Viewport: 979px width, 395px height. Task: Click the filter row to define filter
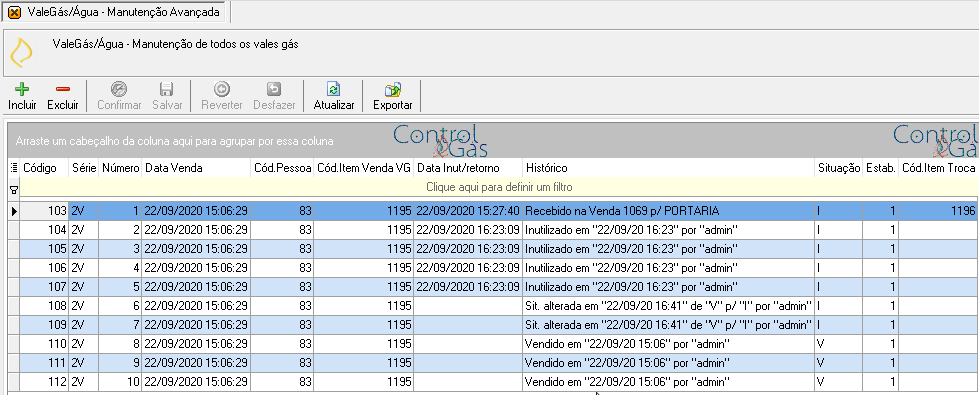click(499, 187)
